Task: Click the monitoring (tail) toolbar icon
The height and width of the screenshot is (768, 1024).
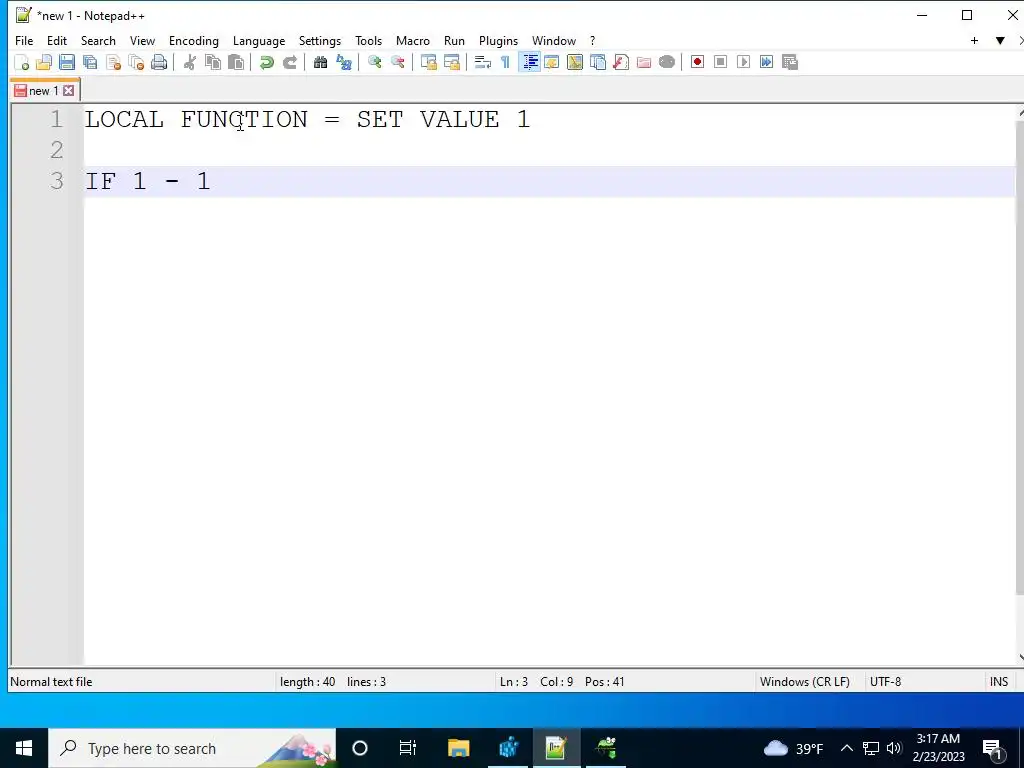Action: point(667,62)
